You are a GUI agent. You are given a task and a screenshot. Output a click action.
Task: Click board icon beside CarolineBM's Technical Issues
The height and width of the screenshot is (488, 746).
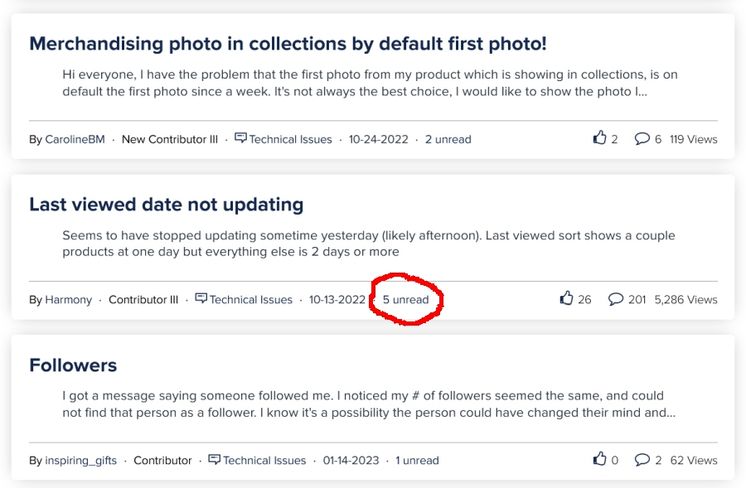pos(241,138)
